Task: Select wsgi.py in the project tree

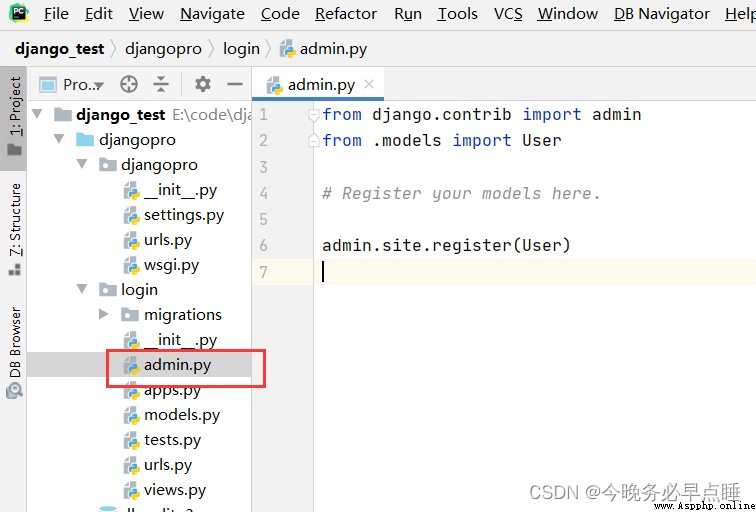Action: click(x=139, y=265)
